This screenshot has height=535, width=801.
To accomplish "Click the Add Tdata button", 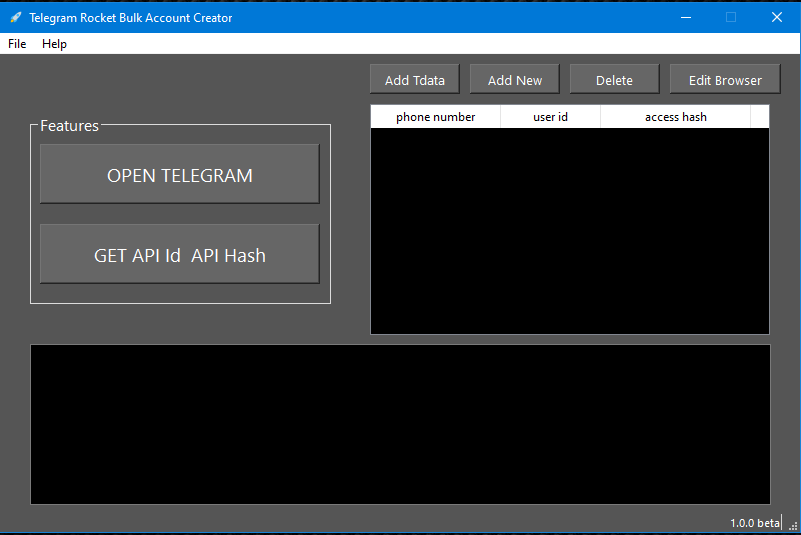I will pyautogui.click(x=415, y=80).
